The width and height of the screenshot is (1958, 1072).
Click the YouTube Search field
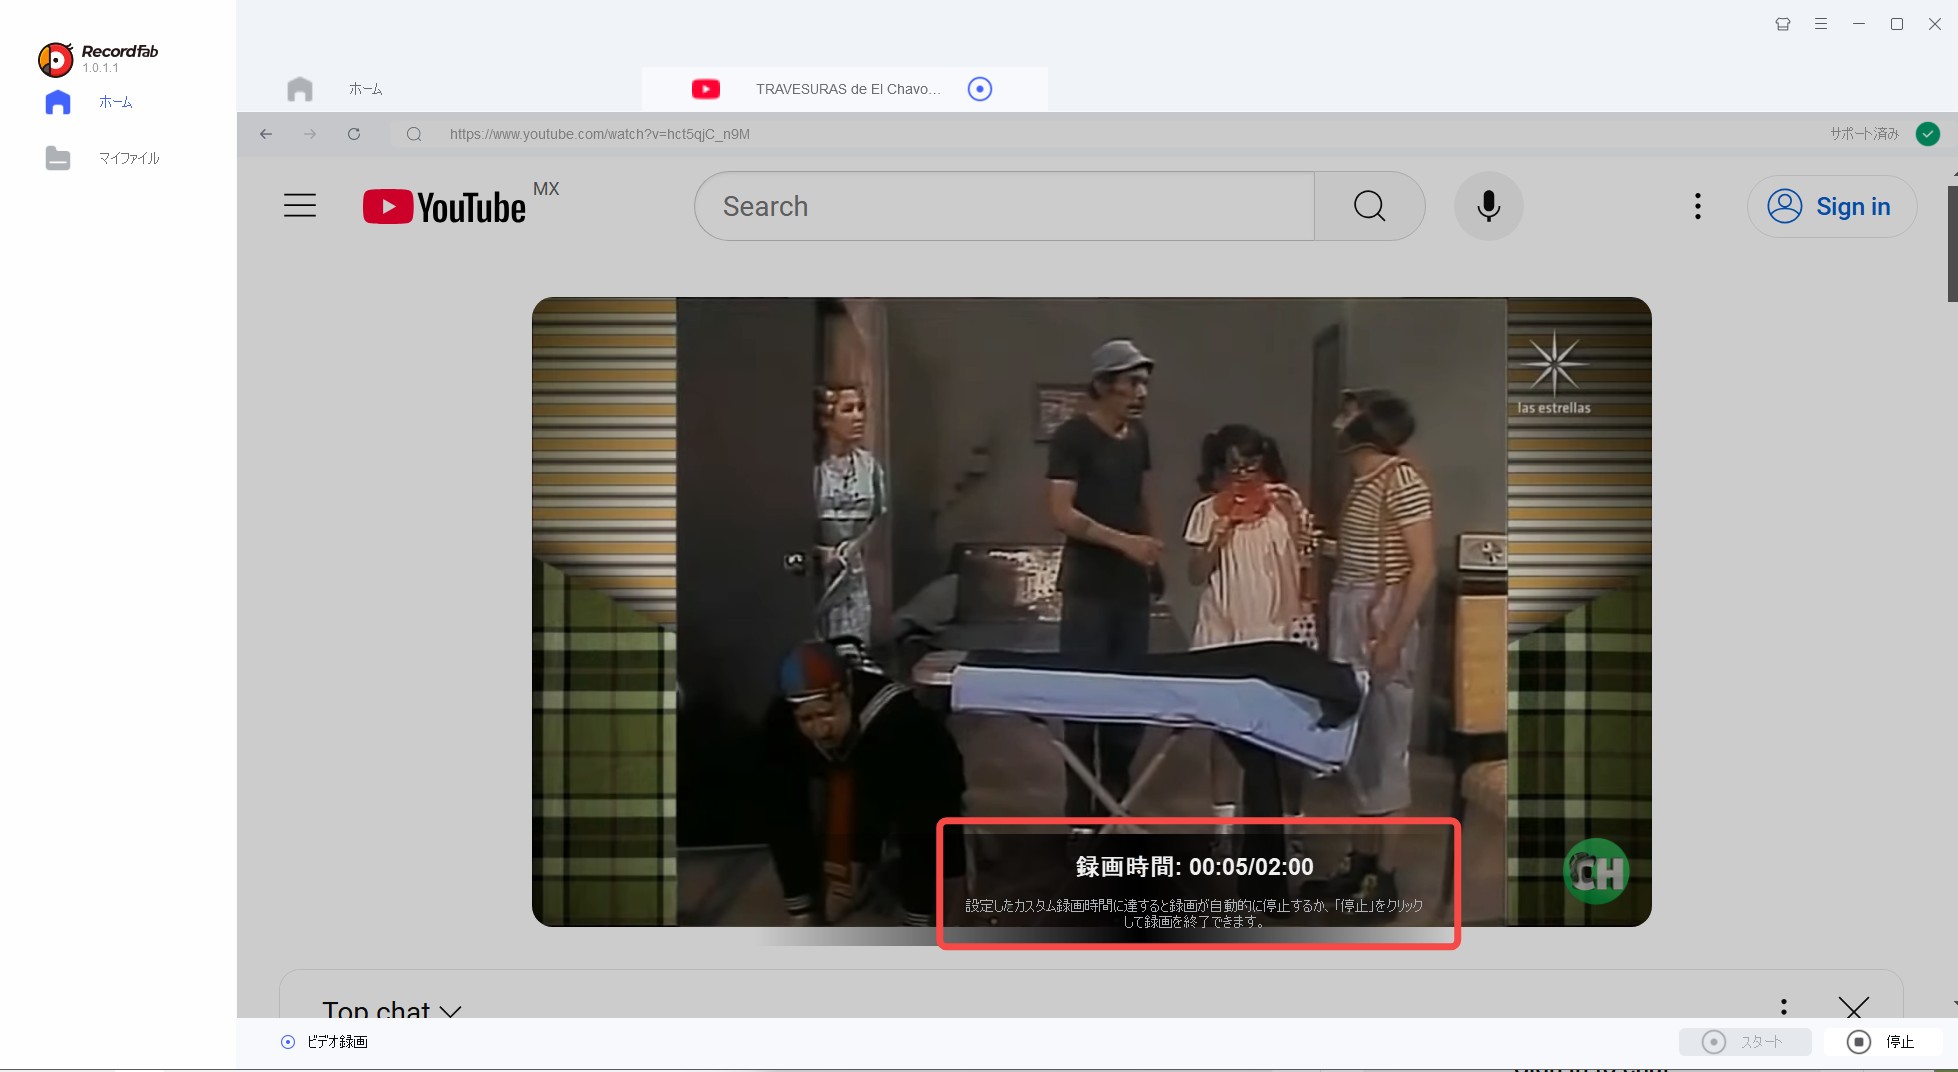(x=1004, y=206)
